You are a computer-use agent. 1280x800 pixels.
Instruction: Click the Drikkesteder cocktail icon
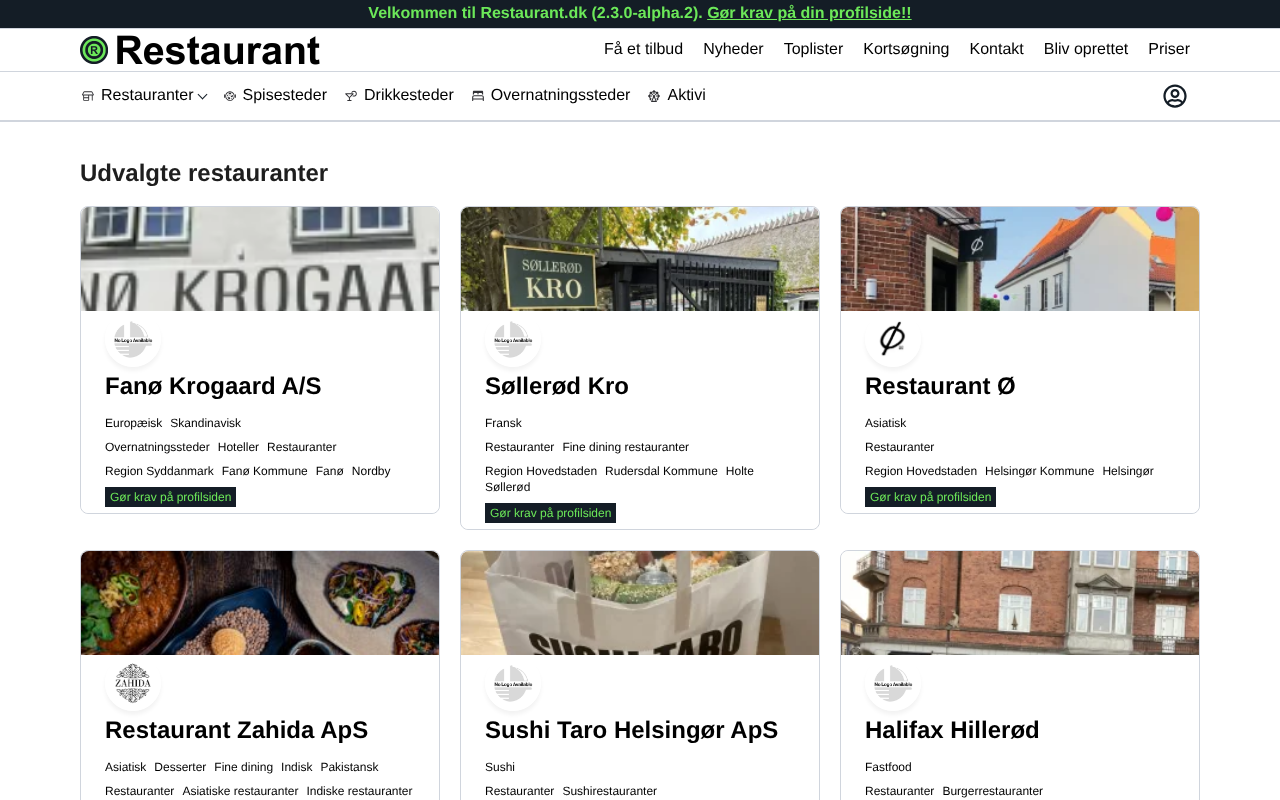pos(351,96)
